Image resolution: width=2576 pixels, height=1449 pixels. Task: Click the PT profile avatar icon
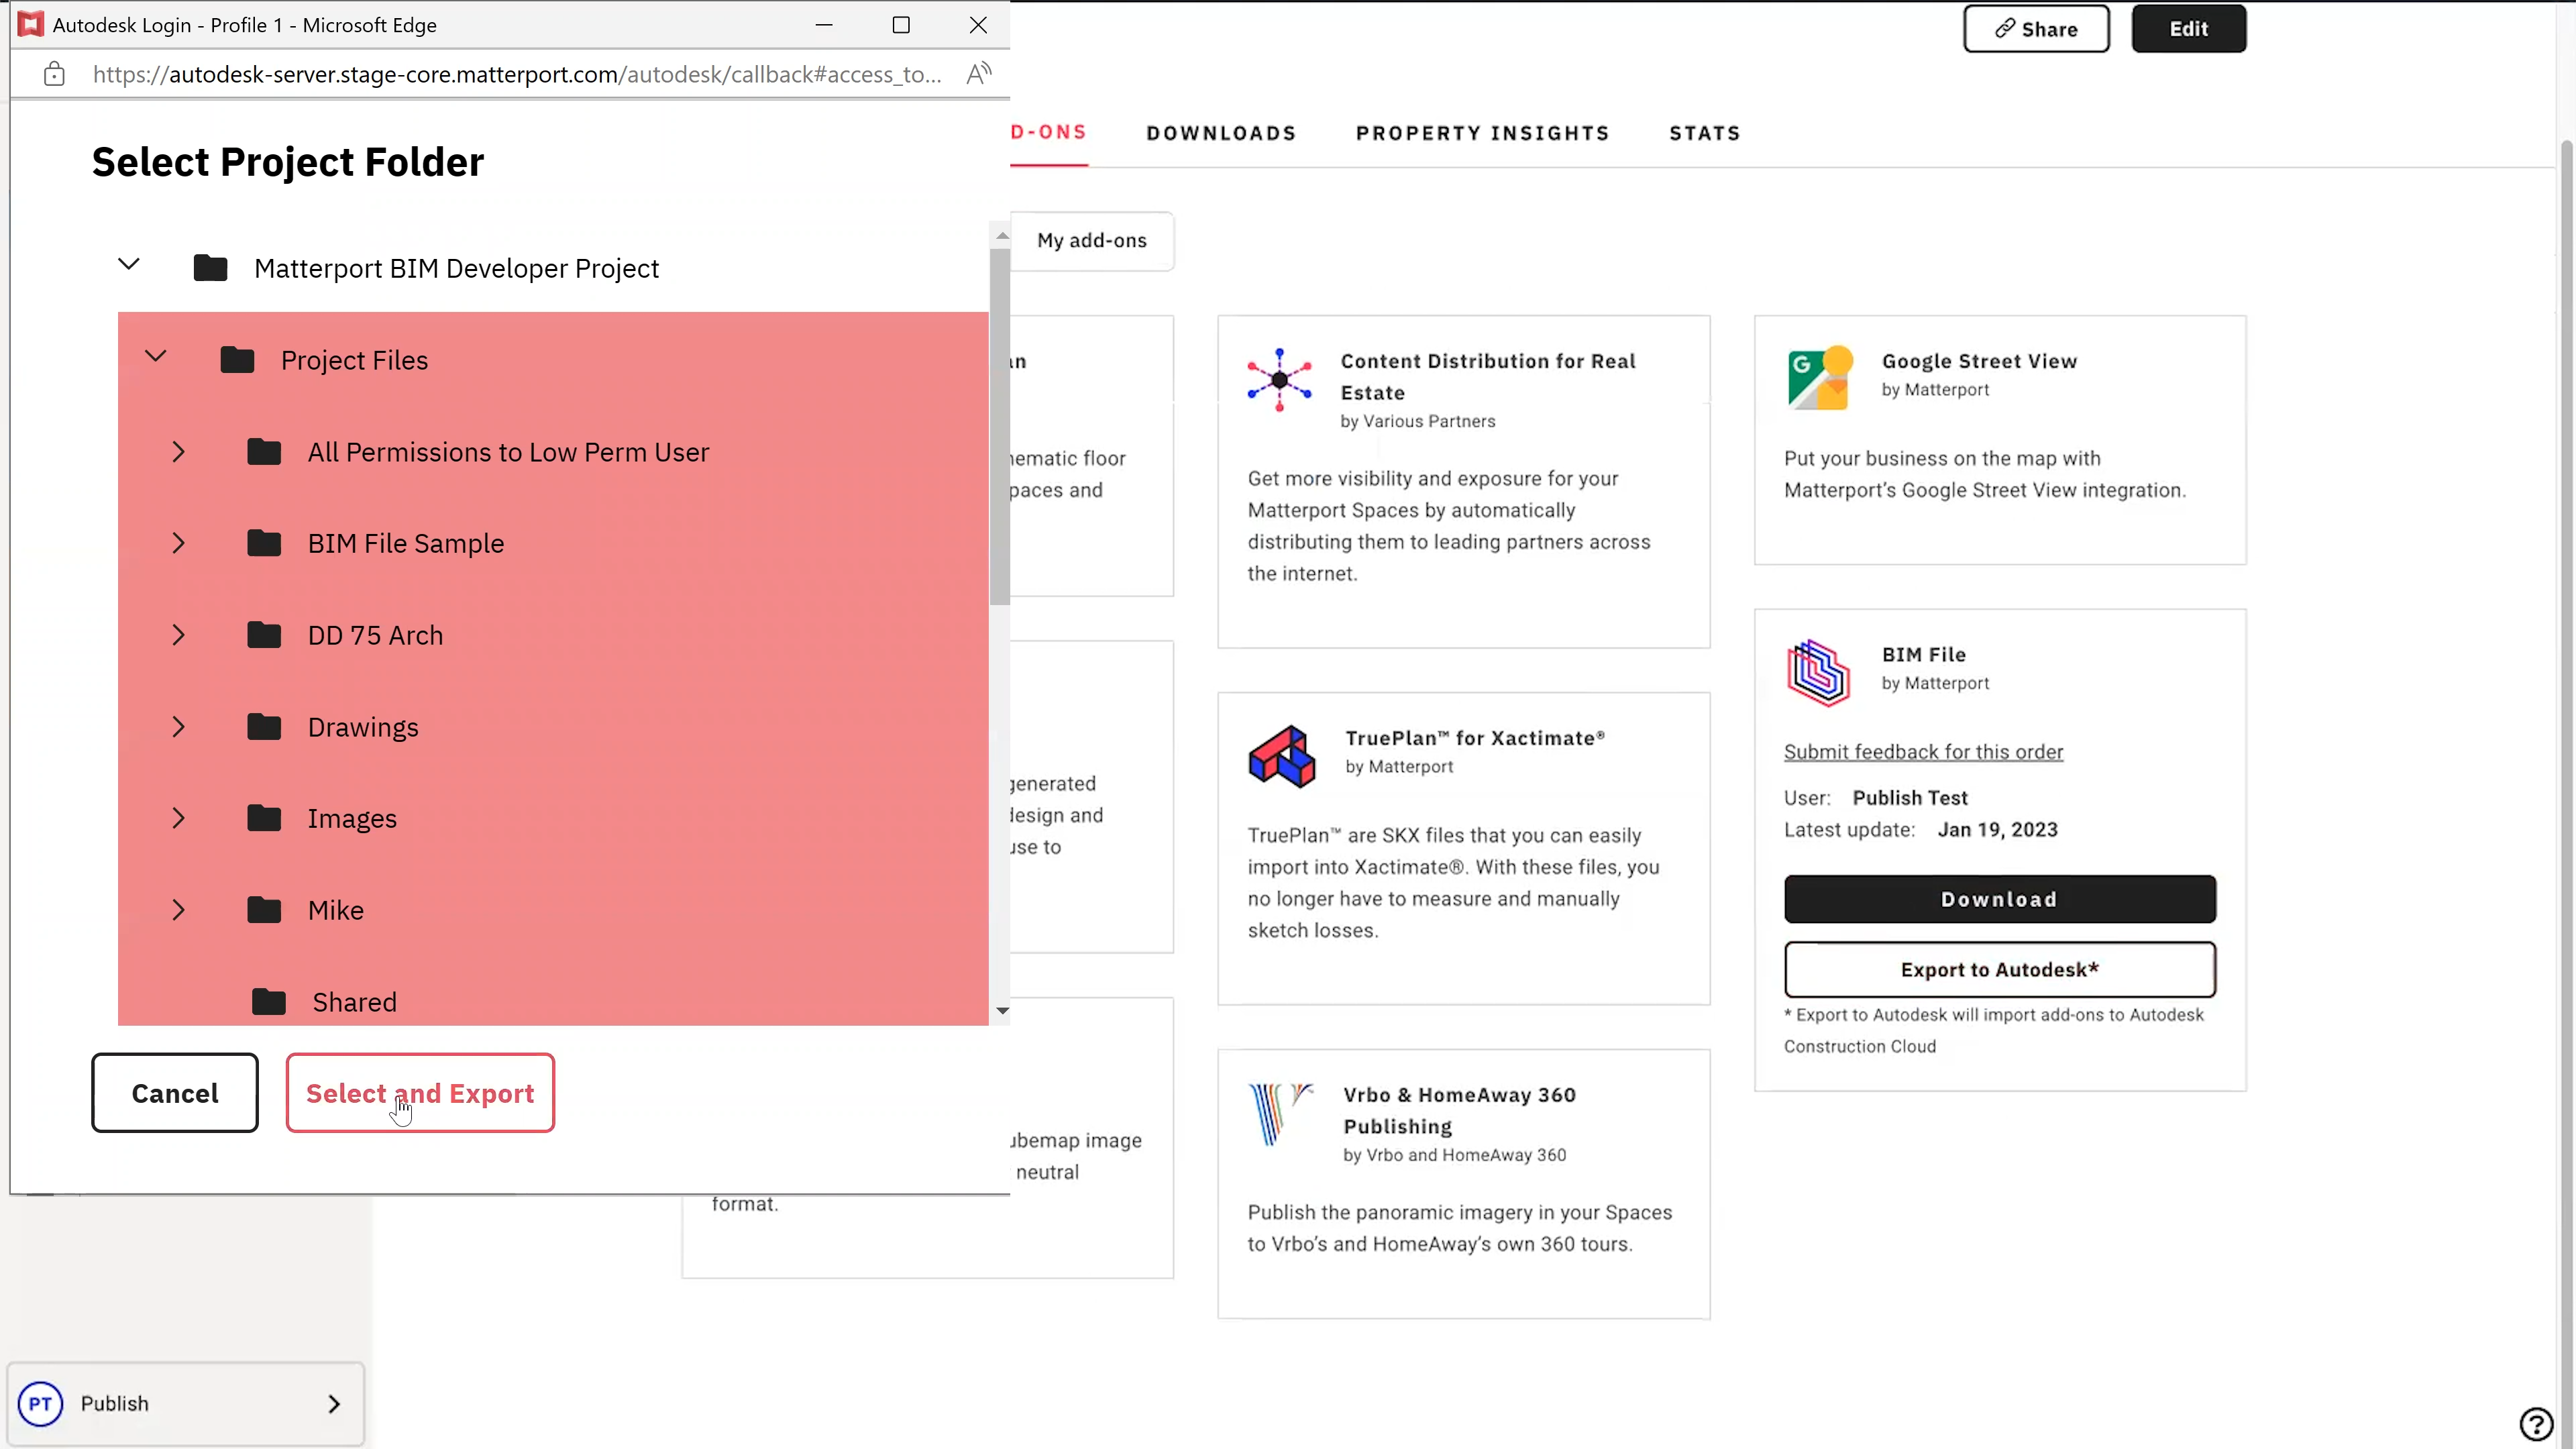coord(40,1403)
